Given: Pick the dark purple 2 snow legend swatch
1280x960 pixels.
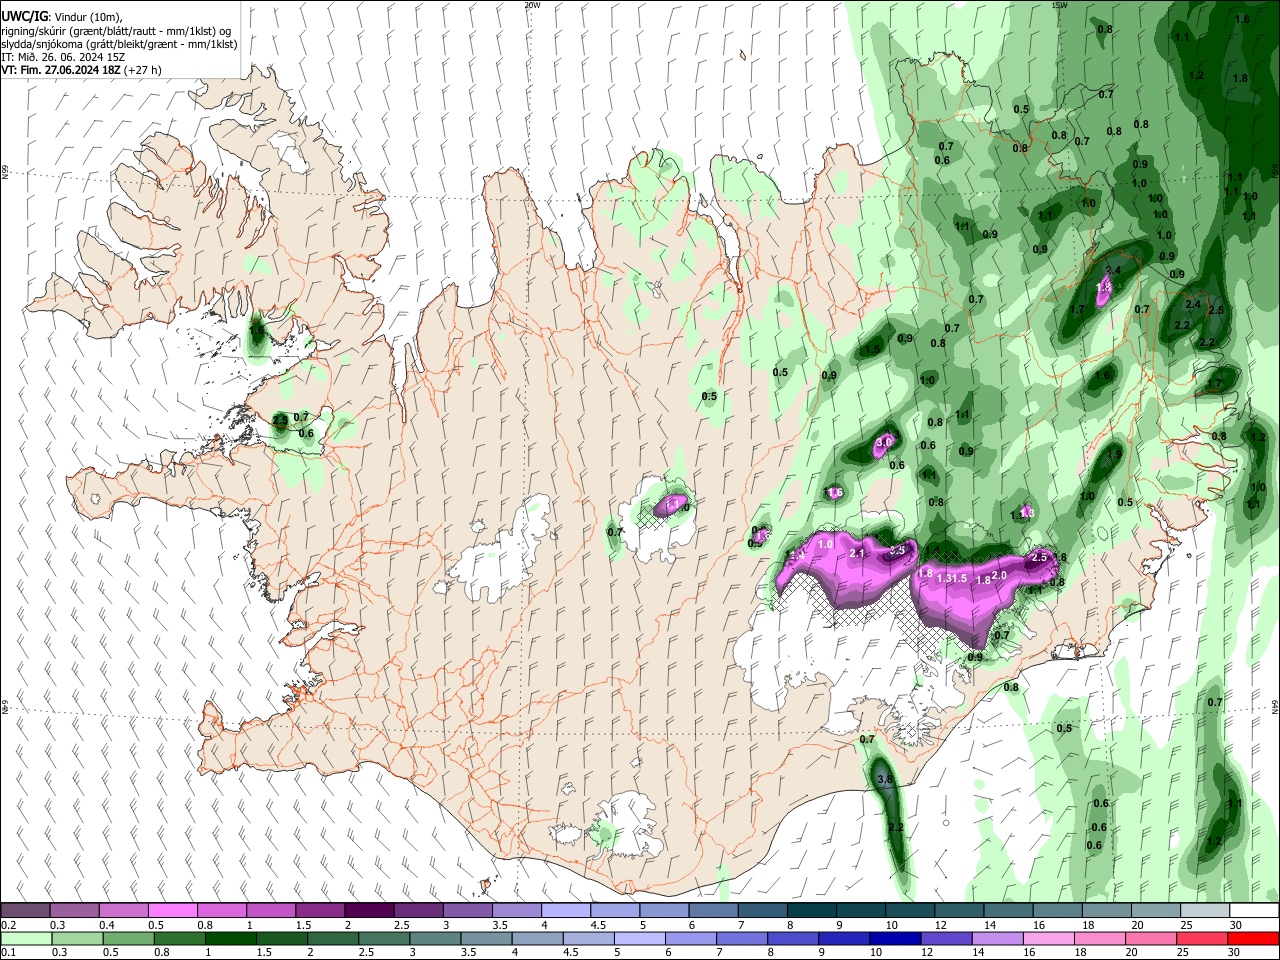Looking at the screenshot, I should (x=368, y=911).
